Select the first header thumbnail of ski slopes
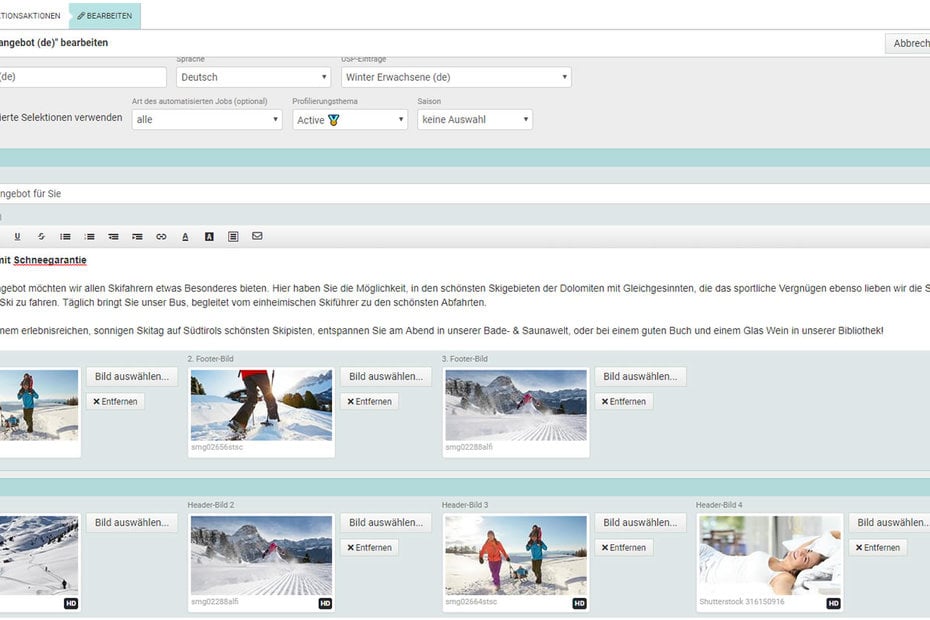The height and width of the screenshot is (620, 930). pyautogui.click(x=39, y=555)
